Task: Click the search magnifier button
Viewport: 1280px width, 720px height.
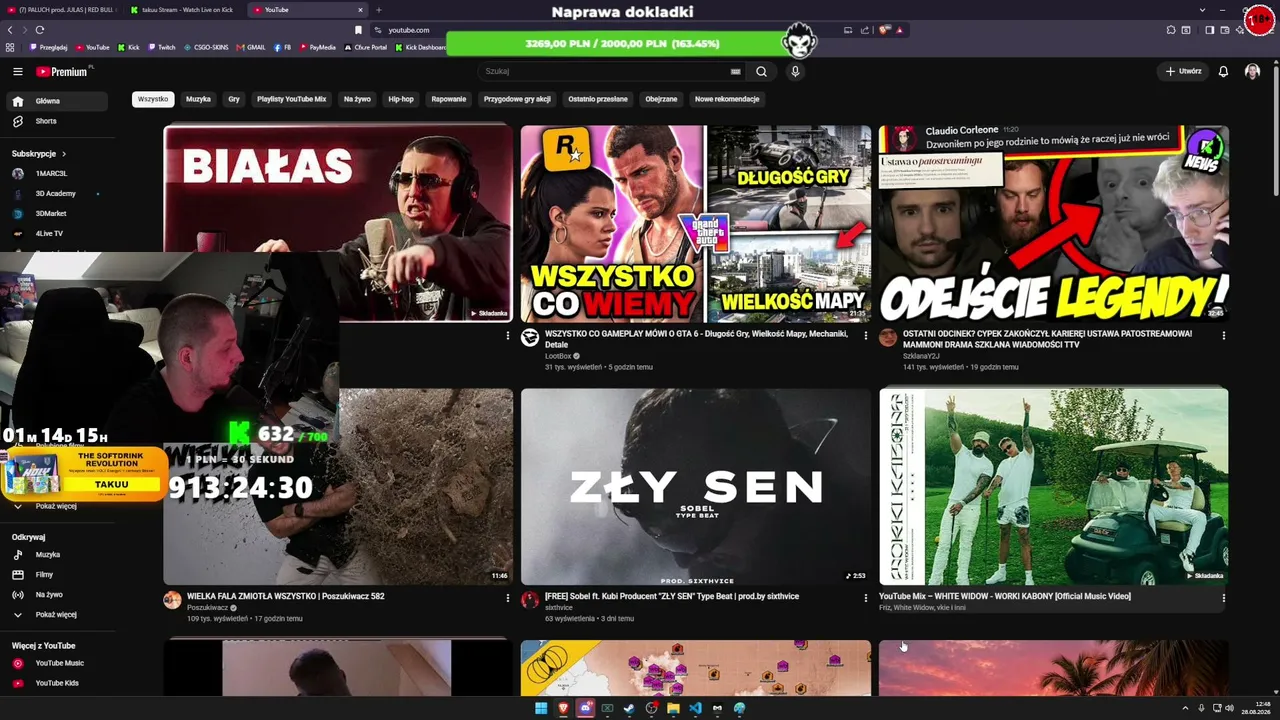Action: pyautogui.click(x=762, y=71)
